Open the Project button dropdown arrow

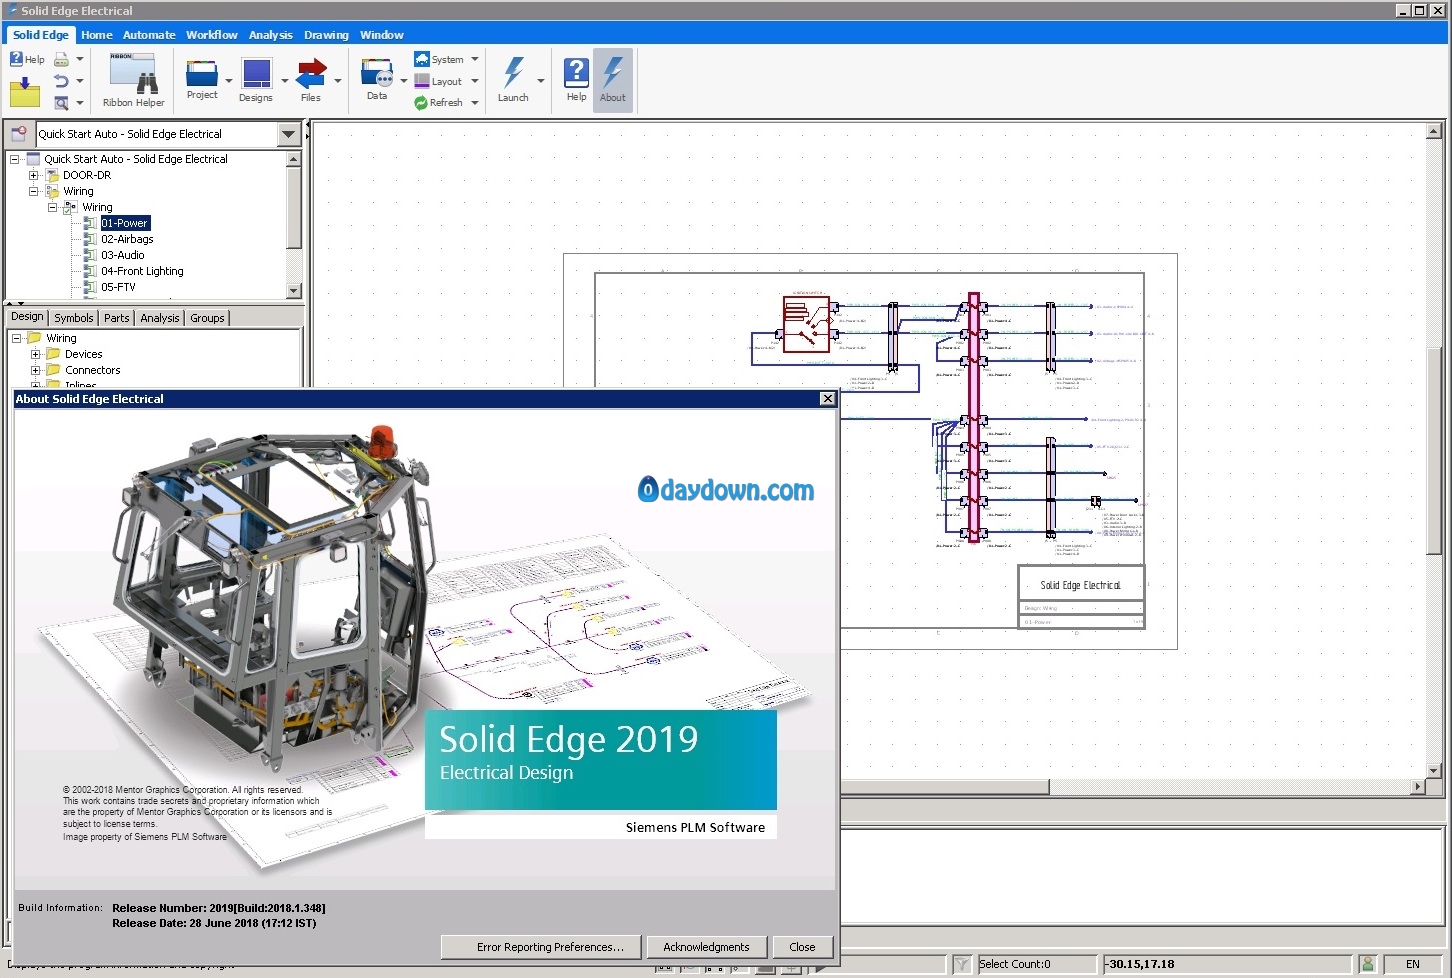[229, 81]
